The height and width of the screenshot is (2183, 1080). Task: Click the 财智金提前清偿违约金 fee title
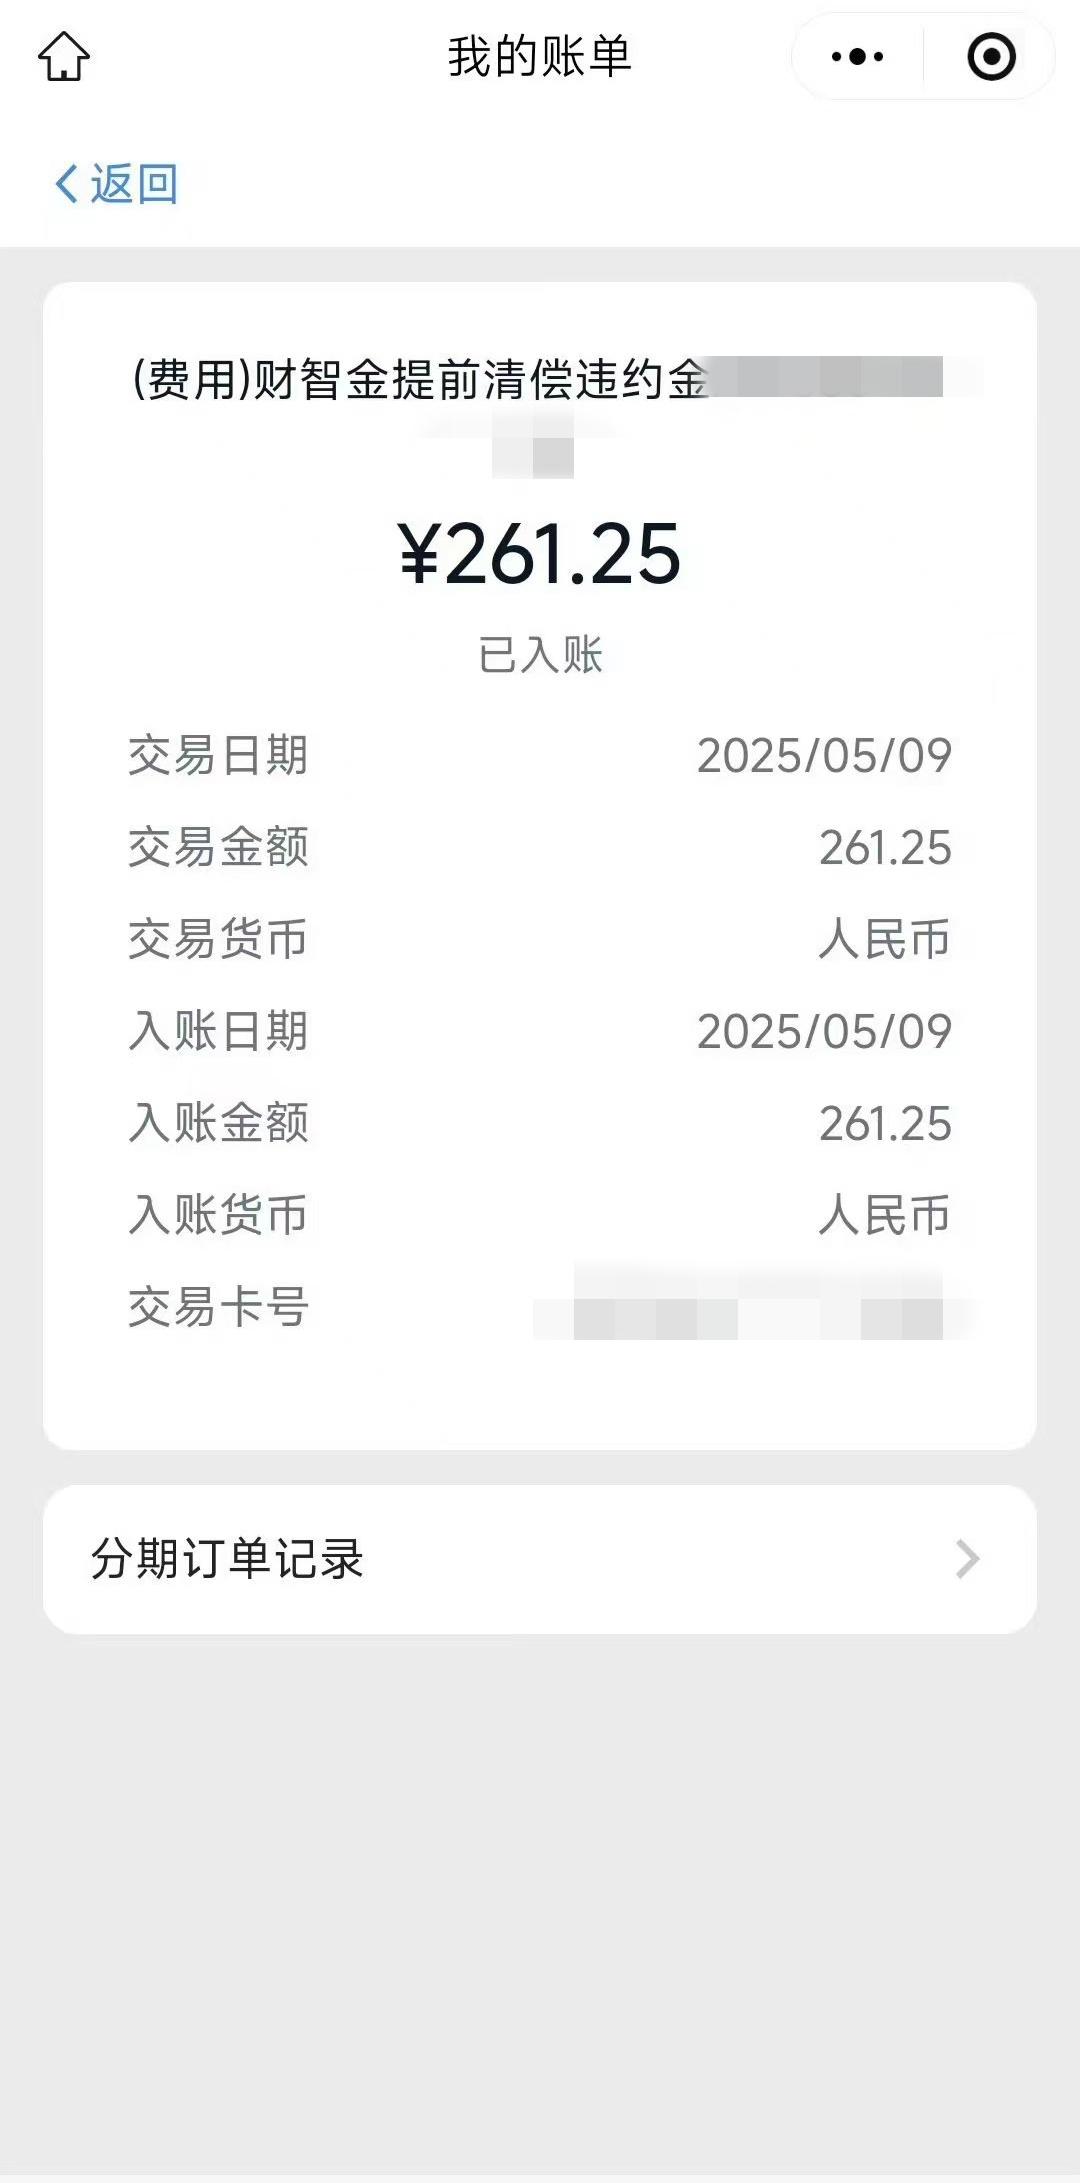pyautogui.click(x=422, y=380)
